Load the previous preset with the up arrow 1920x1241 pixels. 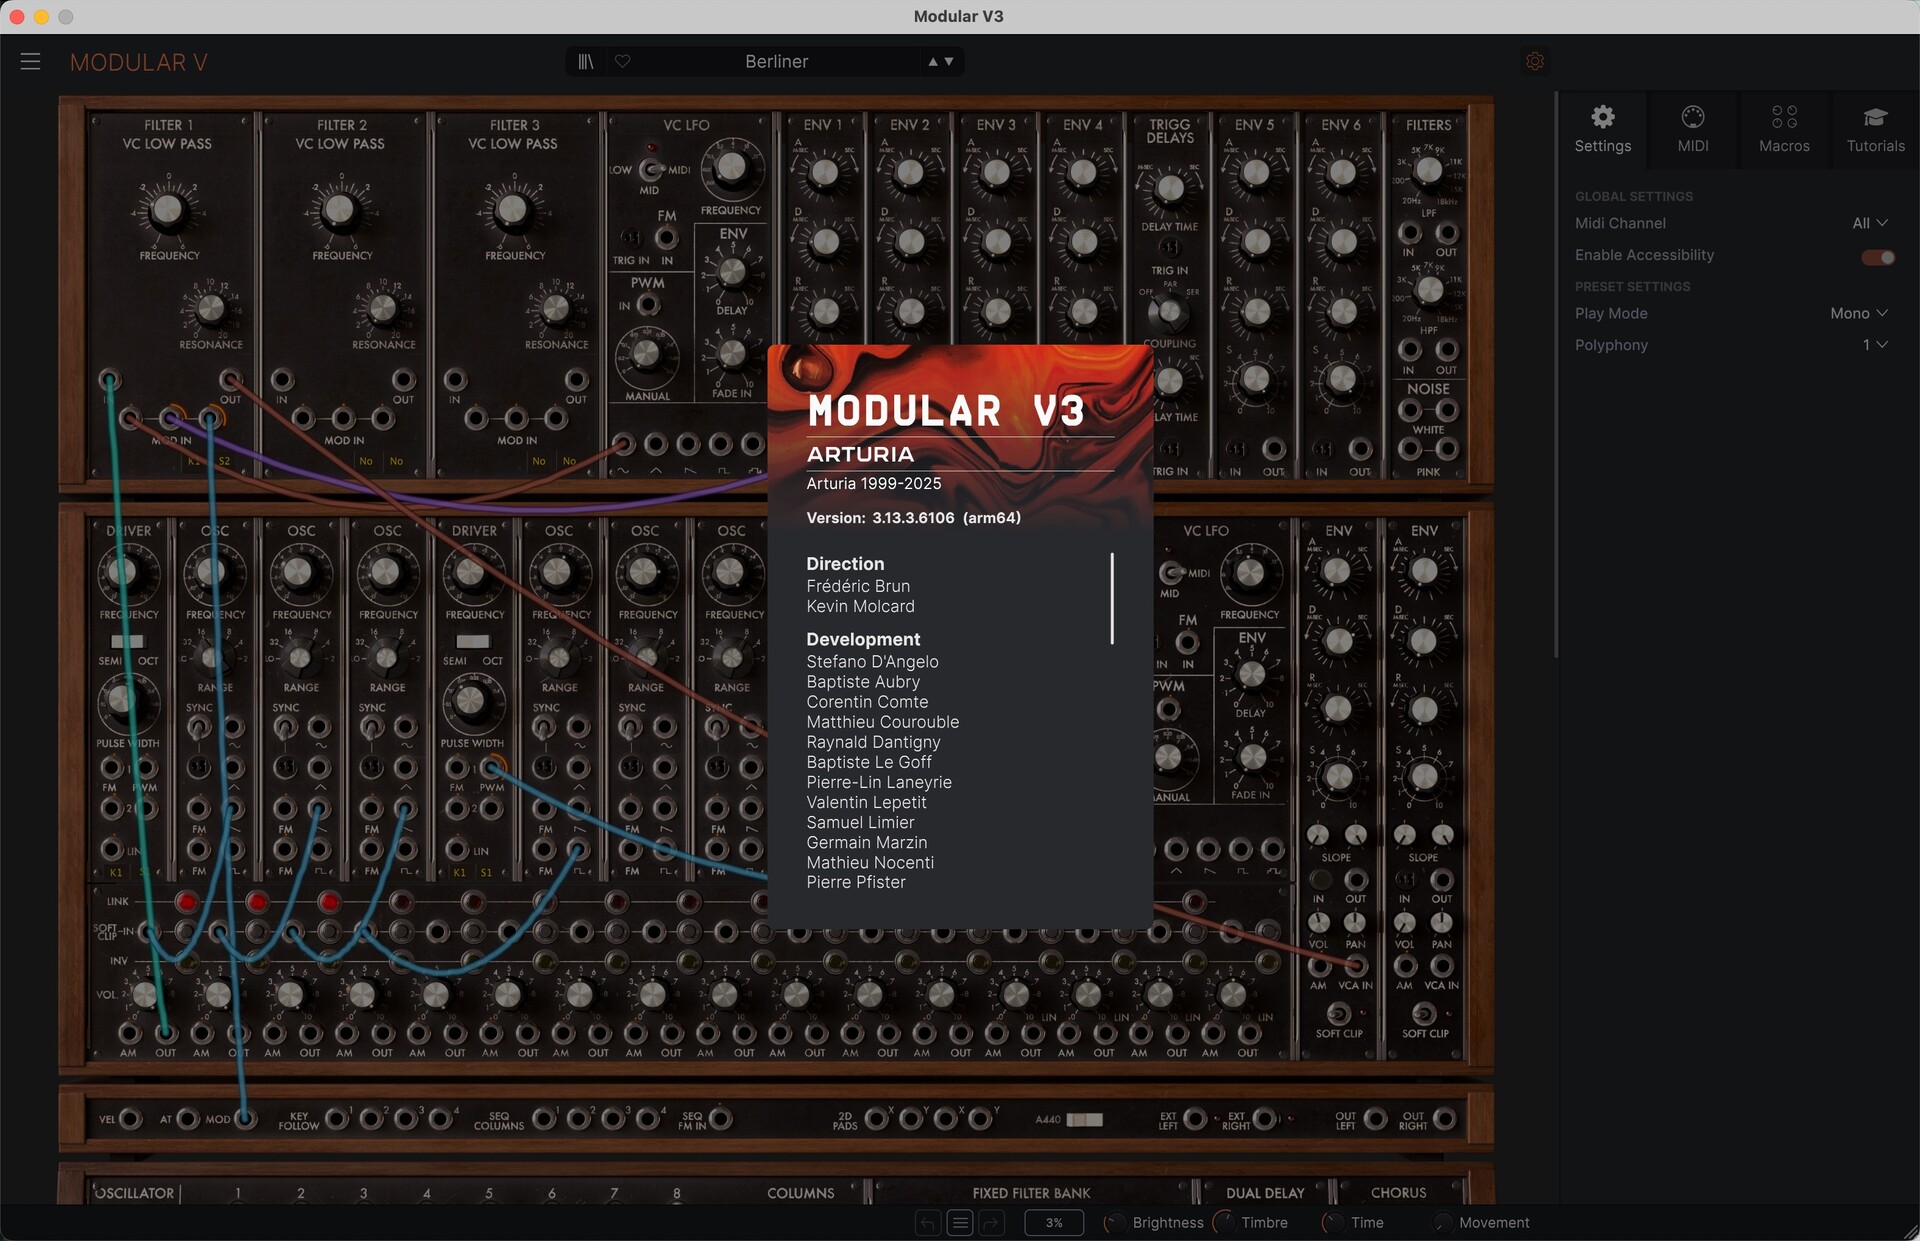pyautogui.click(x=932, y=62)
